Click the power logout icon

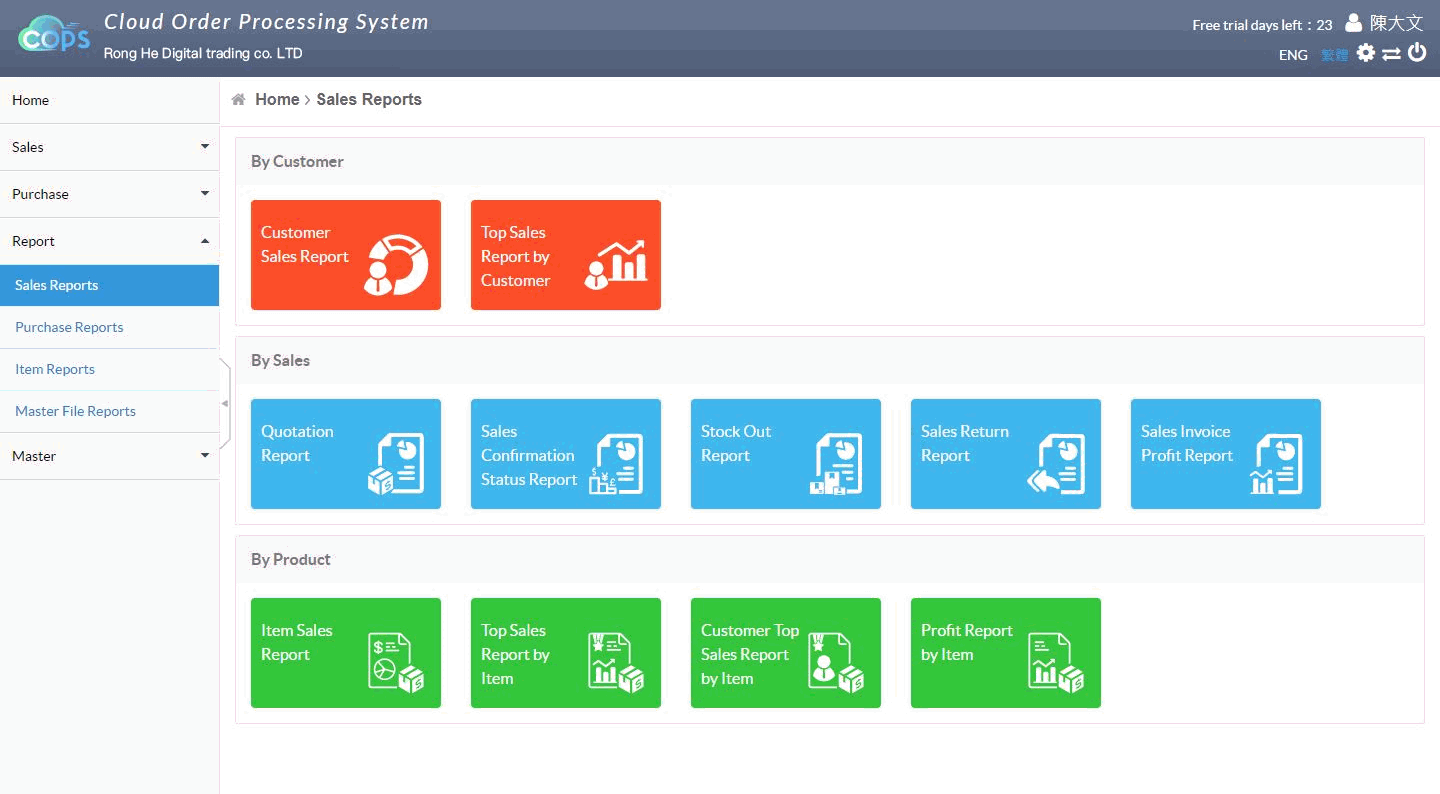pyautogui.click(x=1417, y=53)
